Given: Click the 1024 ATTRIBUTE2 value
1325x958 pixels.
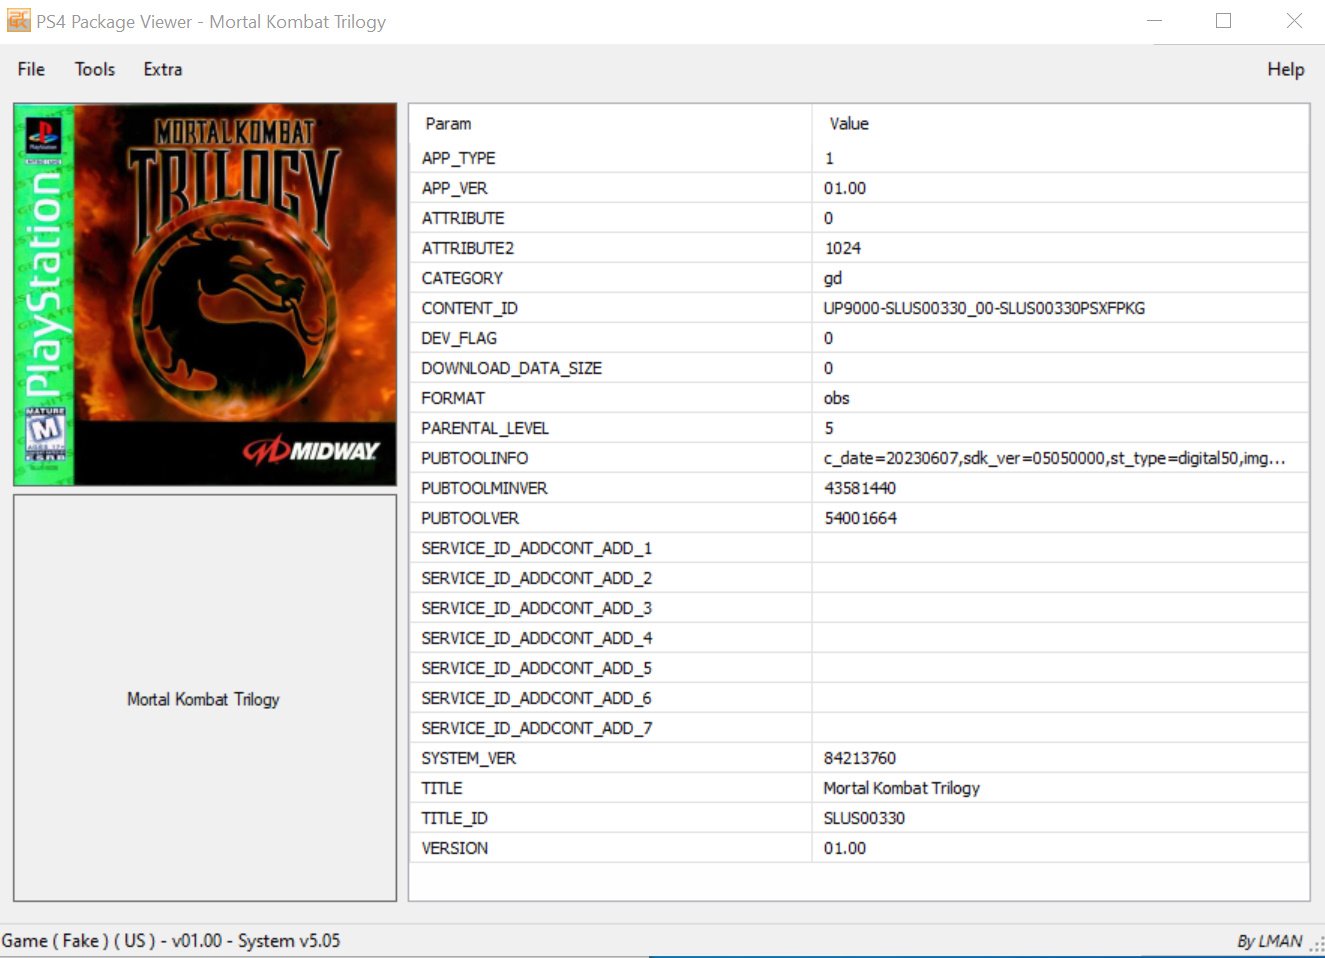Looking at the screenshot, I should [842, 248].
